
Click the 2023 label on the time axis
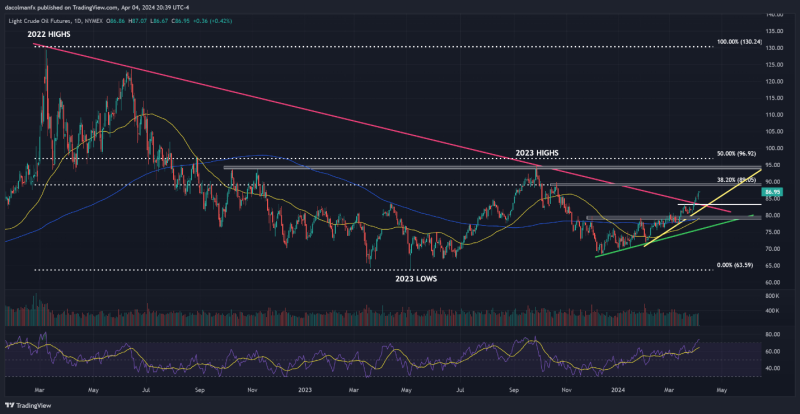305,389
